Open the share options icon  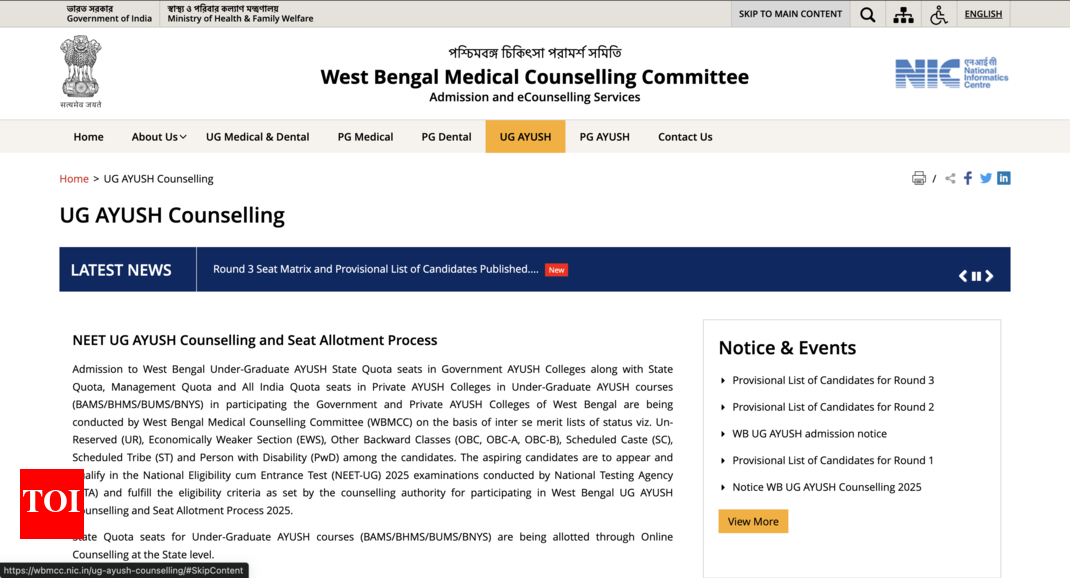point(949,177)
